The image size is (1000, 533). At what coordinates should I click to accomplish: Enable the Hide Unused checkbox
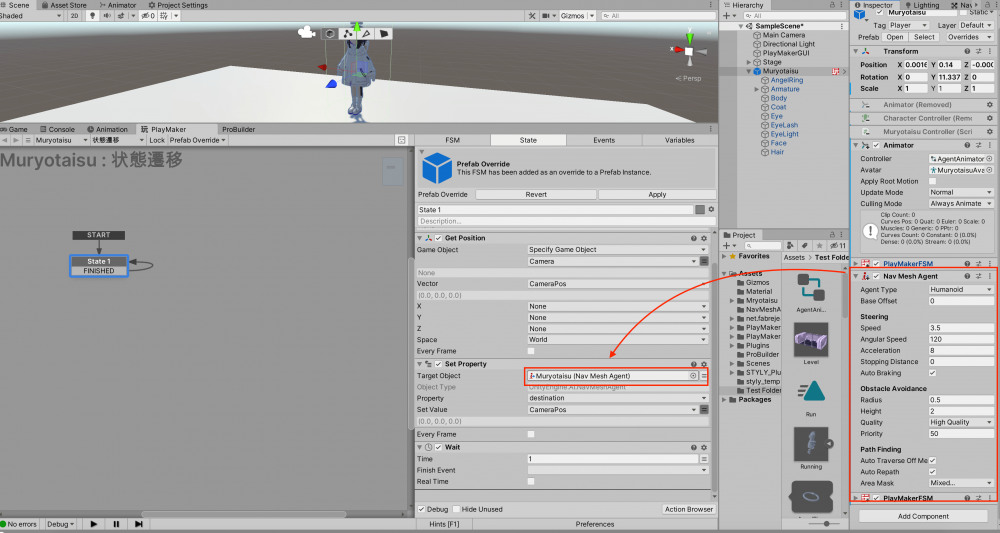coord(456,509)
